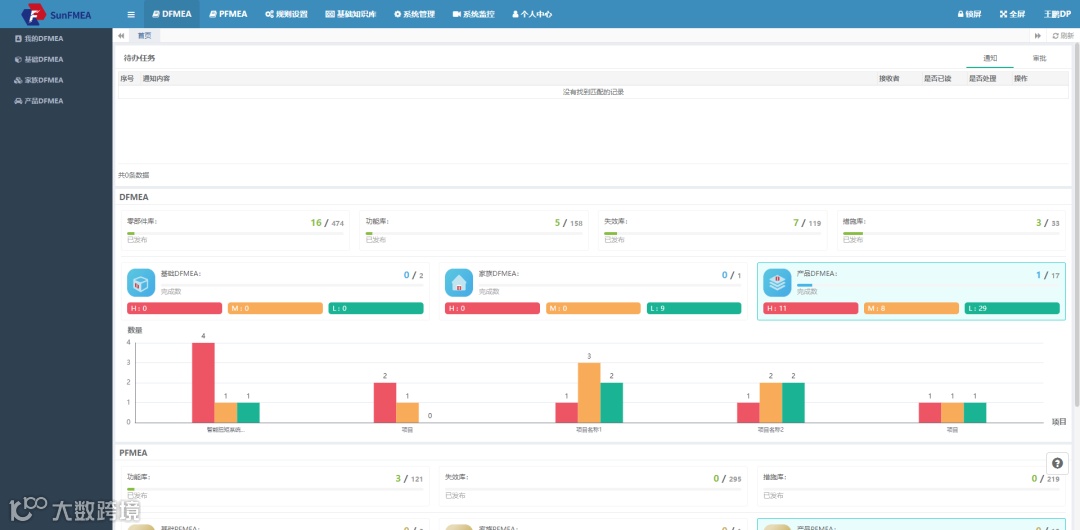Open the 规则设置 menu
This screenshot has height=530, width=1080.
(x=287, y=14)
